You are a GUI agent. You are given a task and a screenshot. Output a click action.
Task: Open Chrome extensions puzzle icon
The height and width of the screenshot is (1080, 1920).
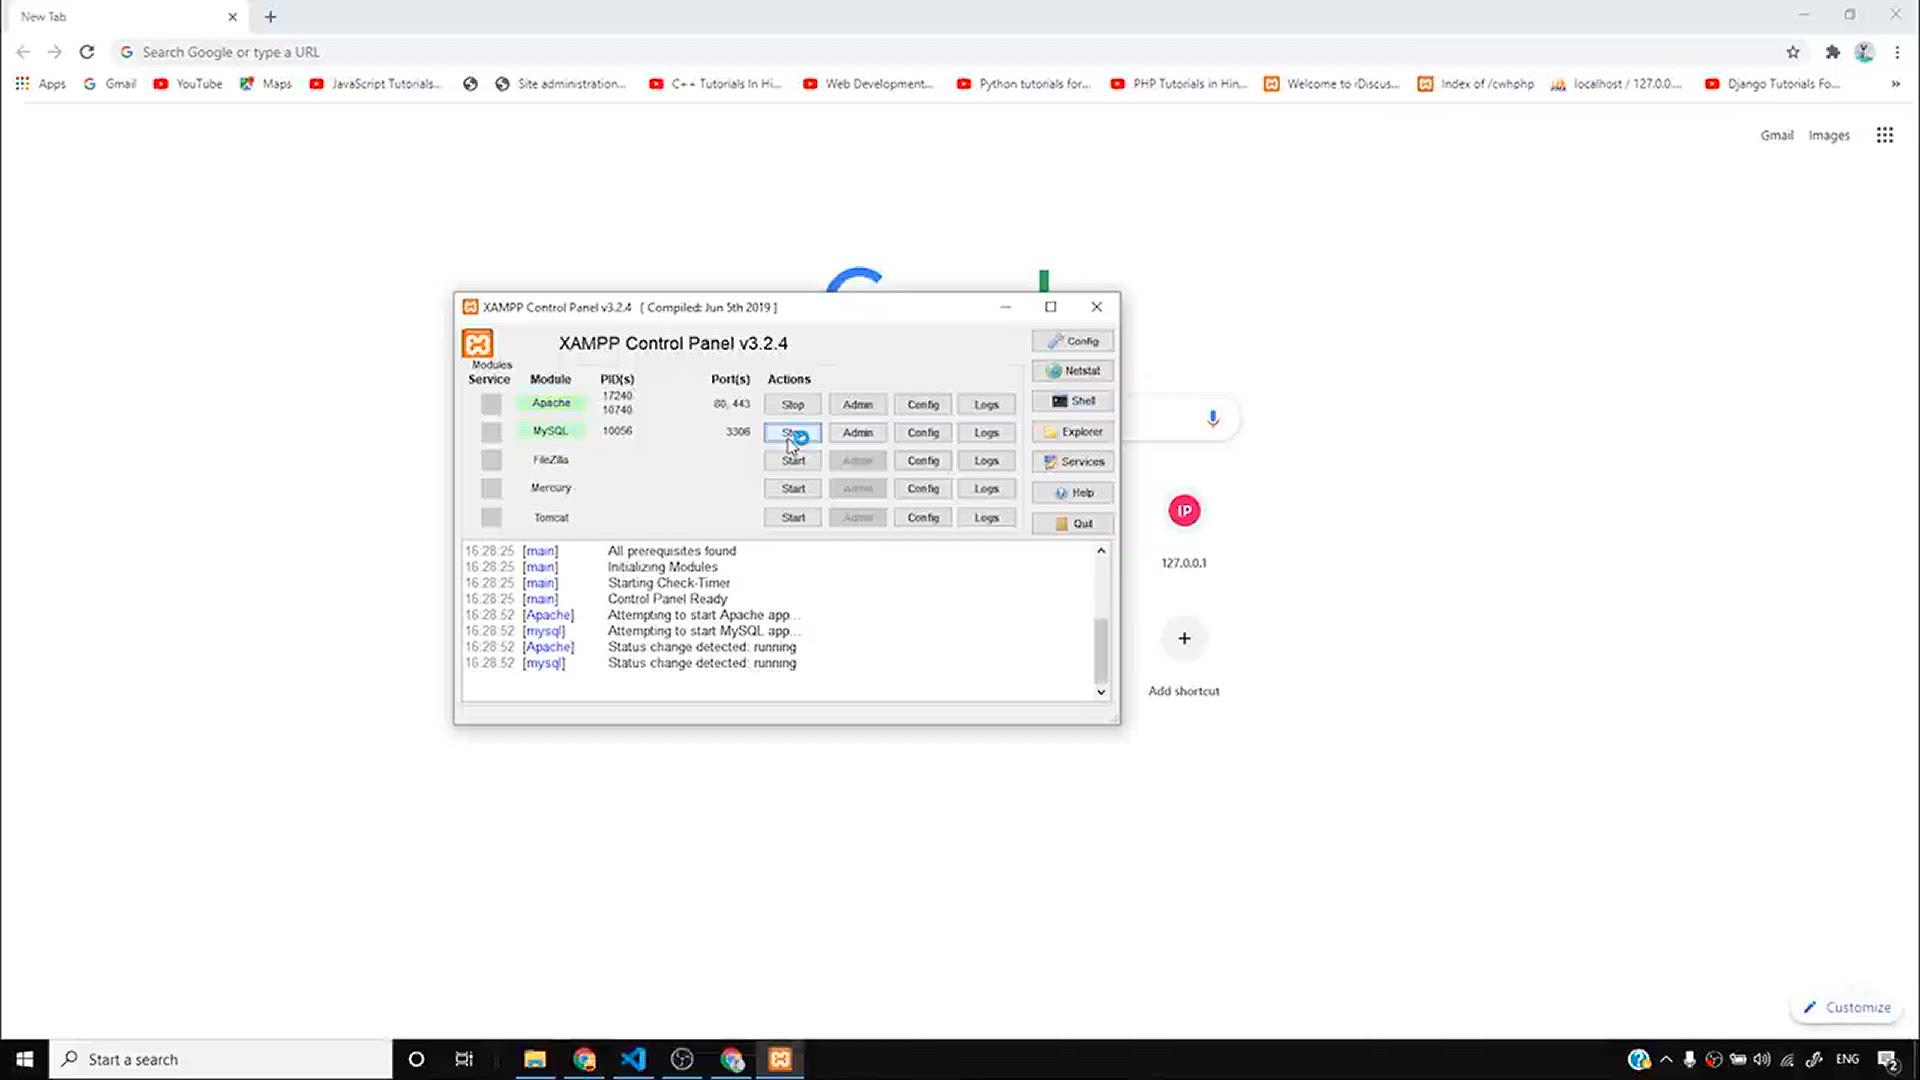(1832, 52)
